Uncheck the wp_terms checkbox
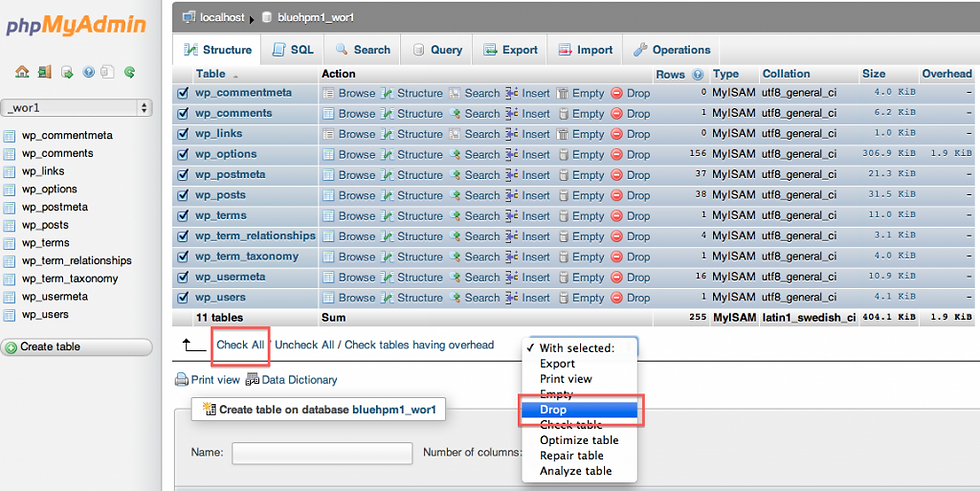Screen dimensions: 980x491 coord(183,216)
